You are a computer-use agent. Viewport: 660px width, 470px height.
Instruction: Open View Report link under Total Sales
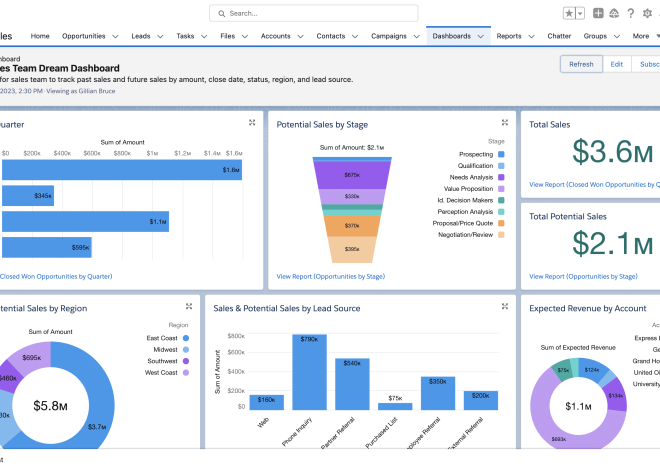(x=594, y=185)
